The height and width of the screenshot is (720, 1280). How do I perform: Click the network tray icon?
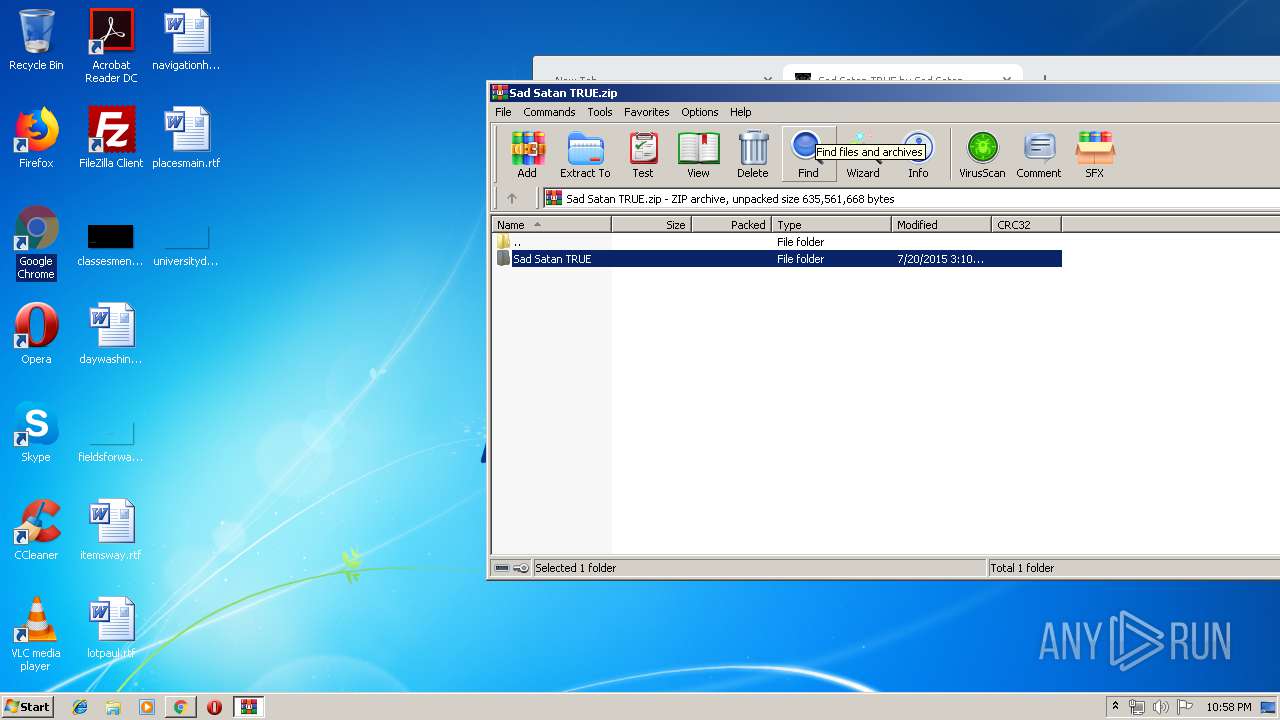(x=1137, y=707)
